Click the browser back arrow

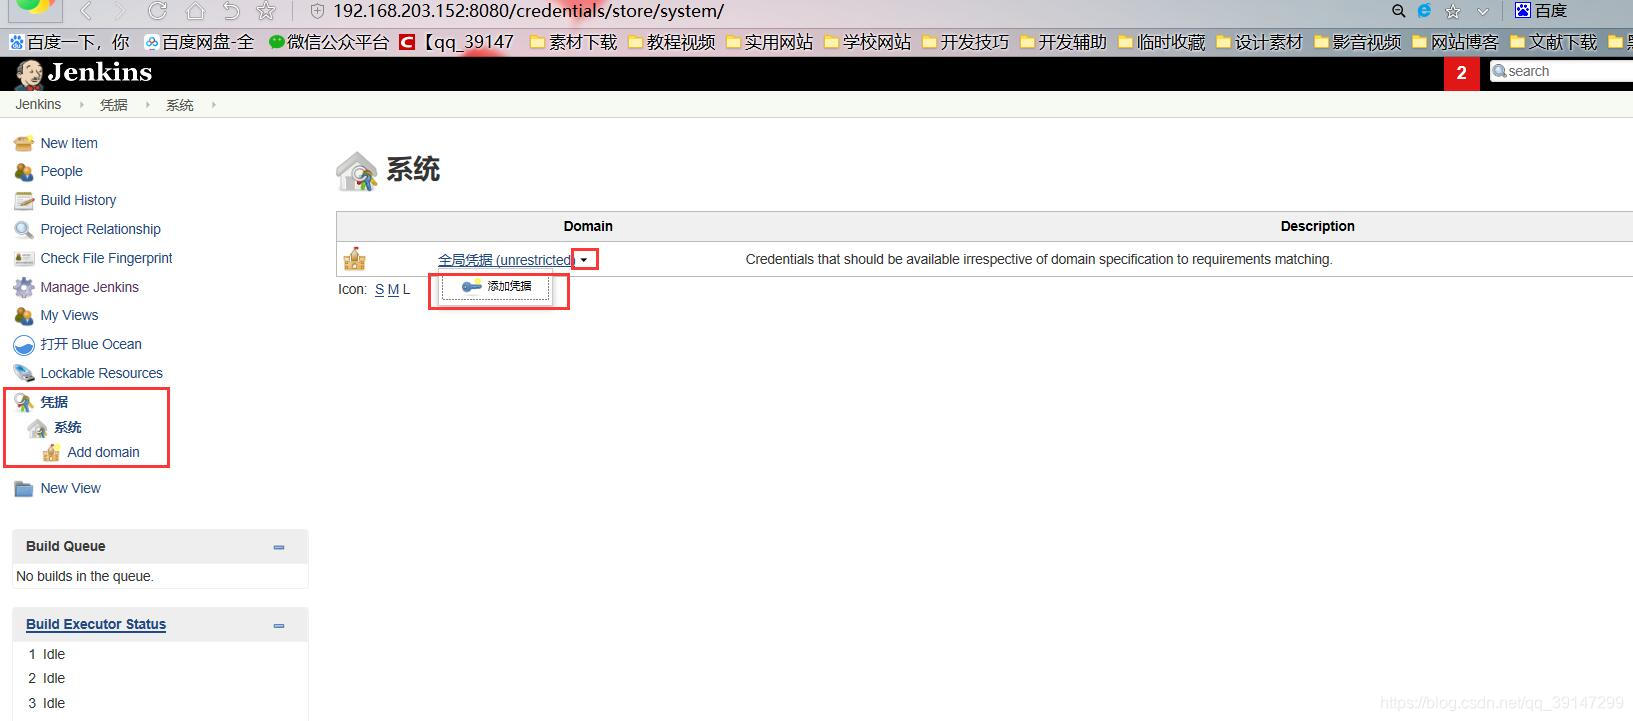[x=86, y=11]
